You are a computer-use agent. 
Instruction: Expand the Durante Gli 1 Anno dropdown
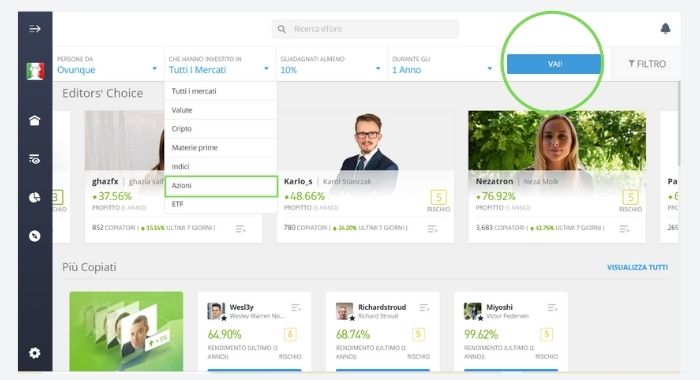pos(443,64)
